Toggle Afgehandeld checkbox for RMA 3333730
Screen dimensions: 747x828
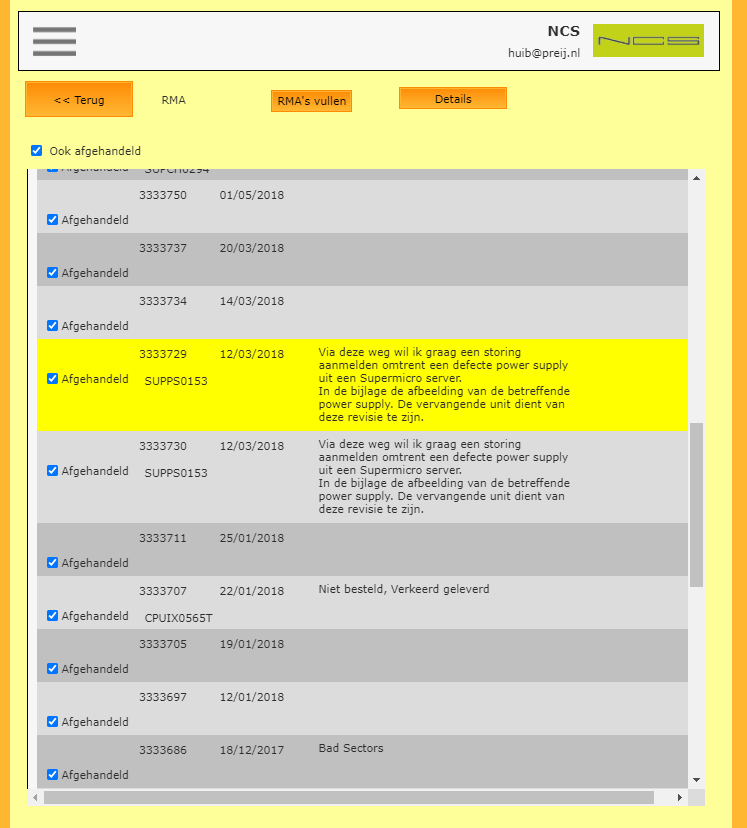pyautogui.click(x=52, y=471)
